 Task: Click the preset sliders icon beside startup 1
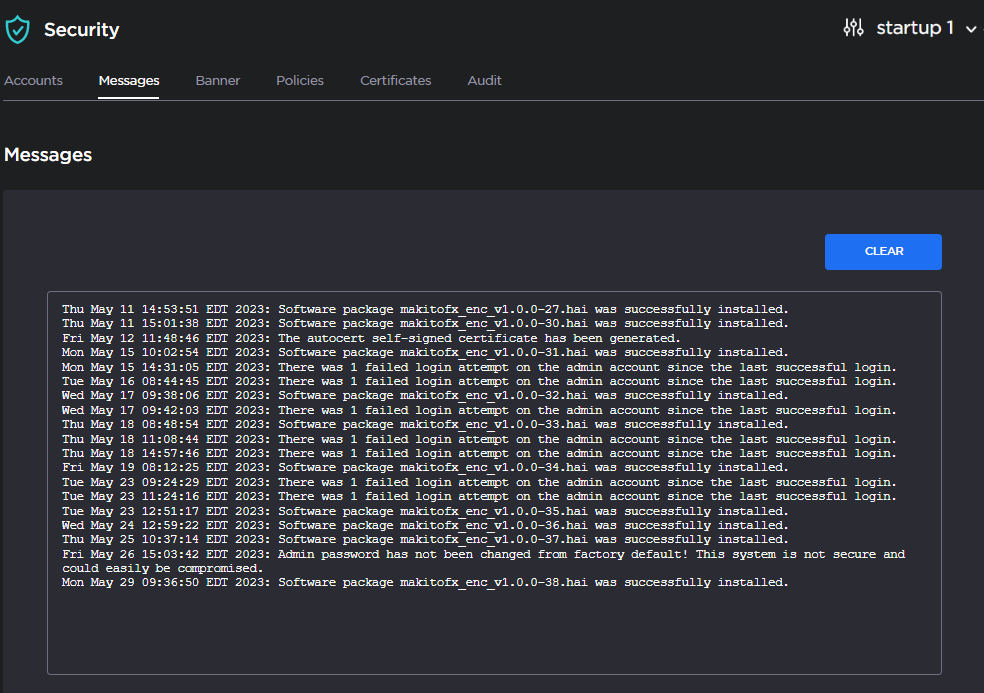click(x=853, y=28)
